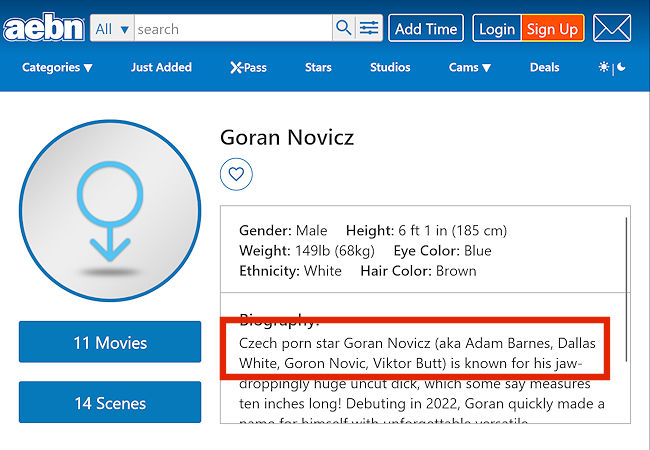The width and height of the screenshot is (650, 450).
Task: Navigate to the Deals page
Action: (x=544, y=68)
